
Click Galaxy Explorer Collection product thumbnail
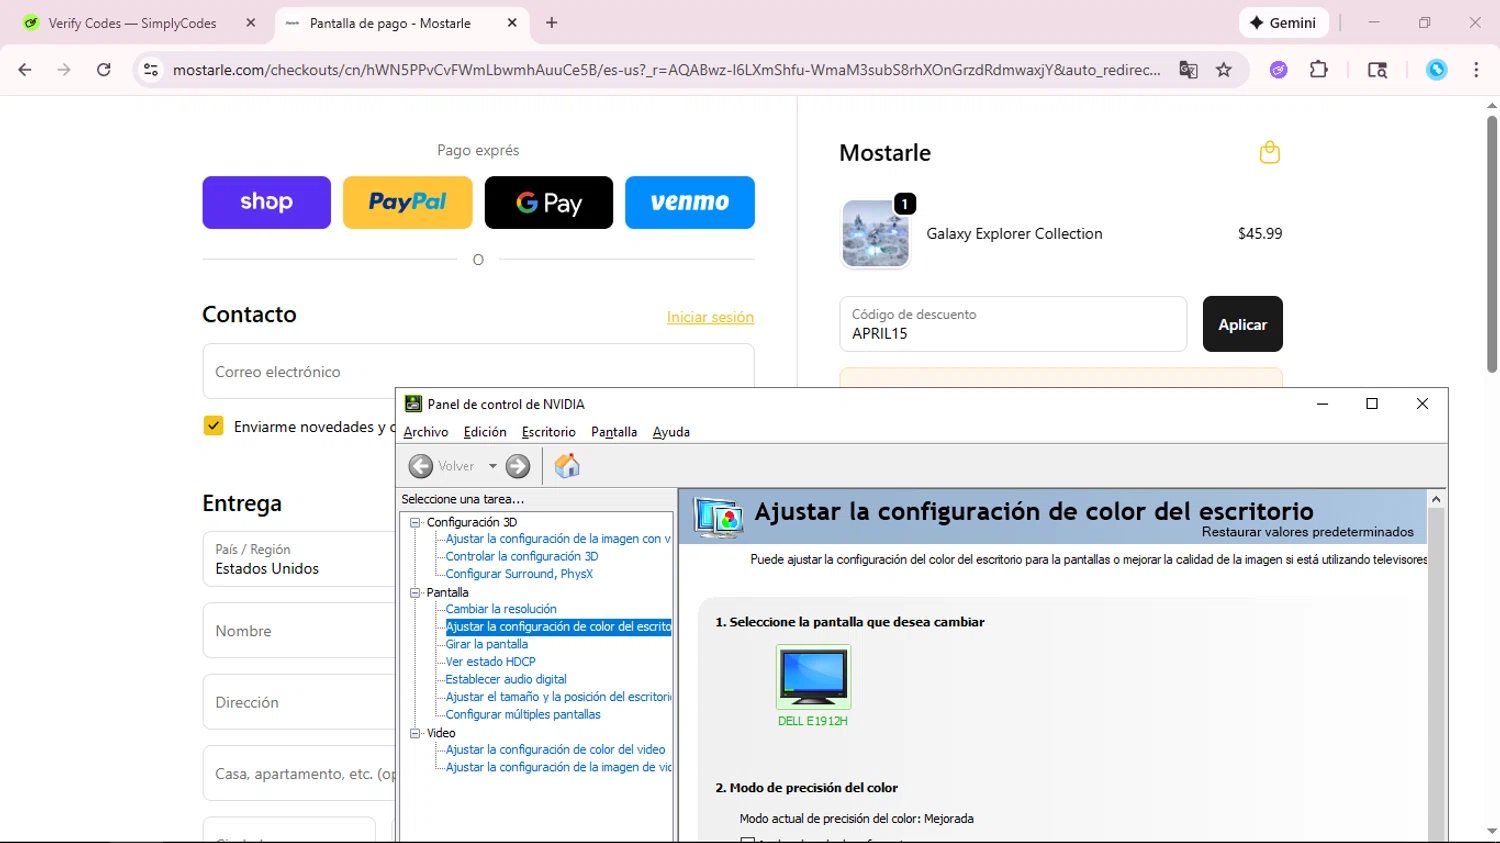(x=876, y=234)
